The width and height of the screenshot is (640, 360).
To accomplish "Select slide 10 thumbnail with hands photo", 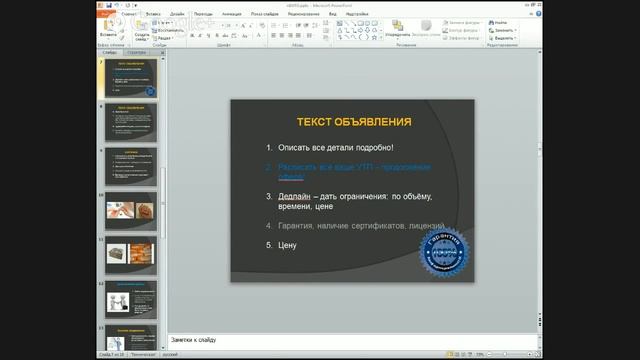I will (131, 211).
